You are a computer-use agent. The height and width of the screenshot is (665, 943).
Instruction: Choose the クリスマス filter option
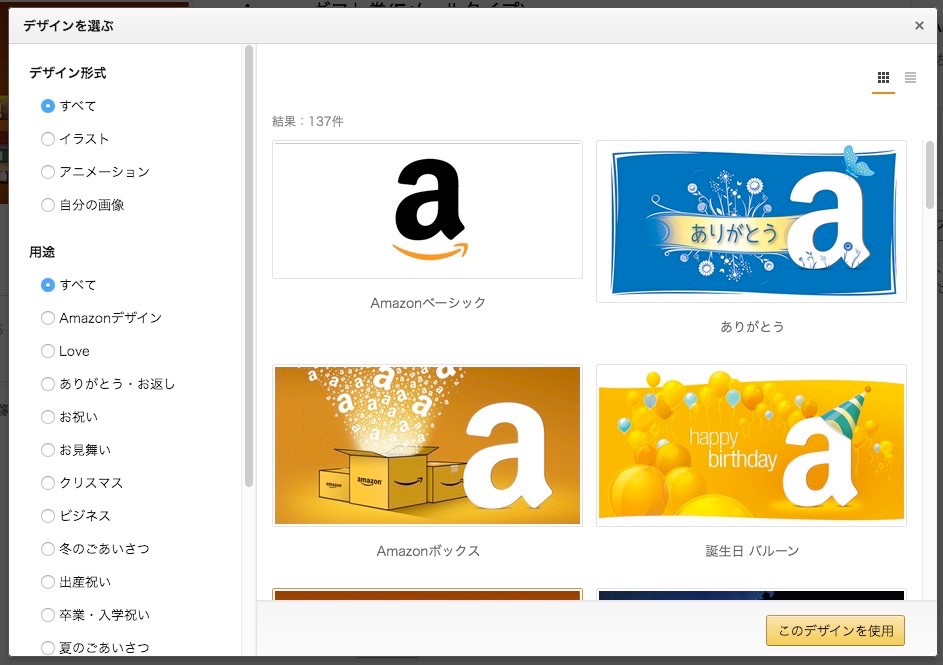pos(48,483)
